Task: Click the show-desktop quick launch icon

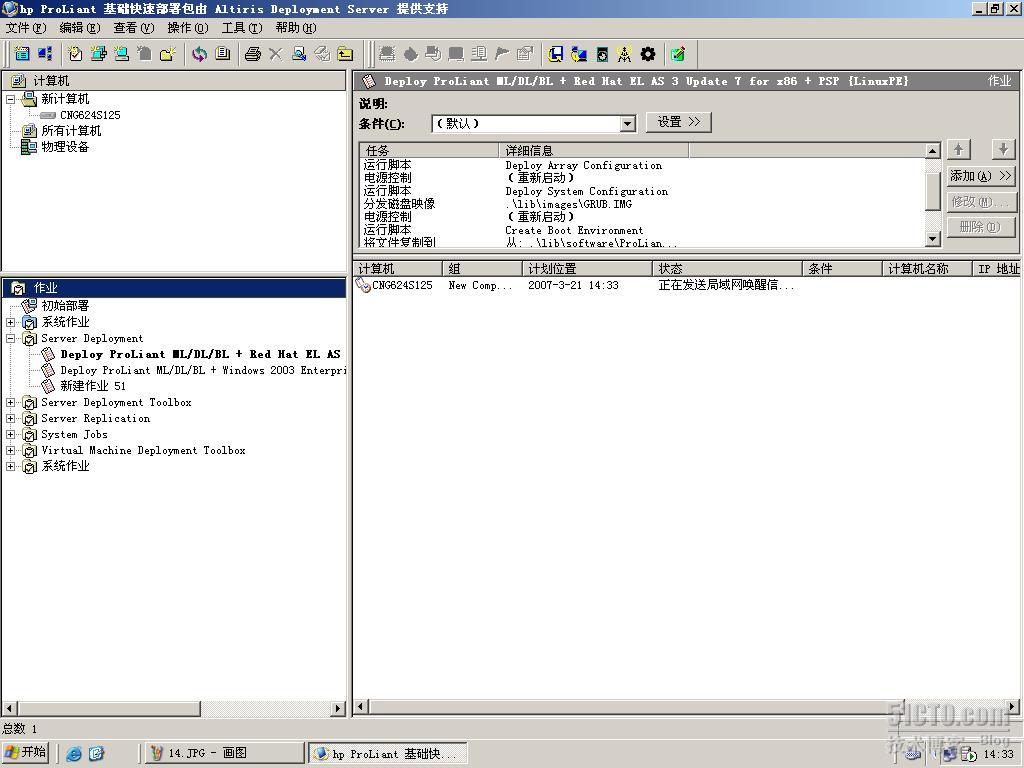Action: (96, 754)
